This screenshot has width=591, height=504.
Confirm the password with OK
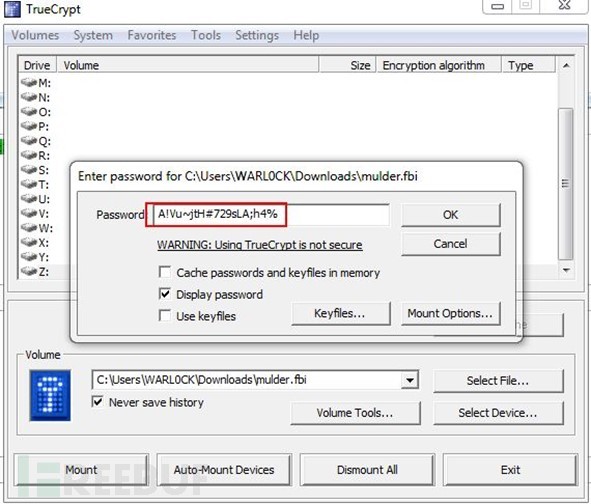(x=451, y=215)
